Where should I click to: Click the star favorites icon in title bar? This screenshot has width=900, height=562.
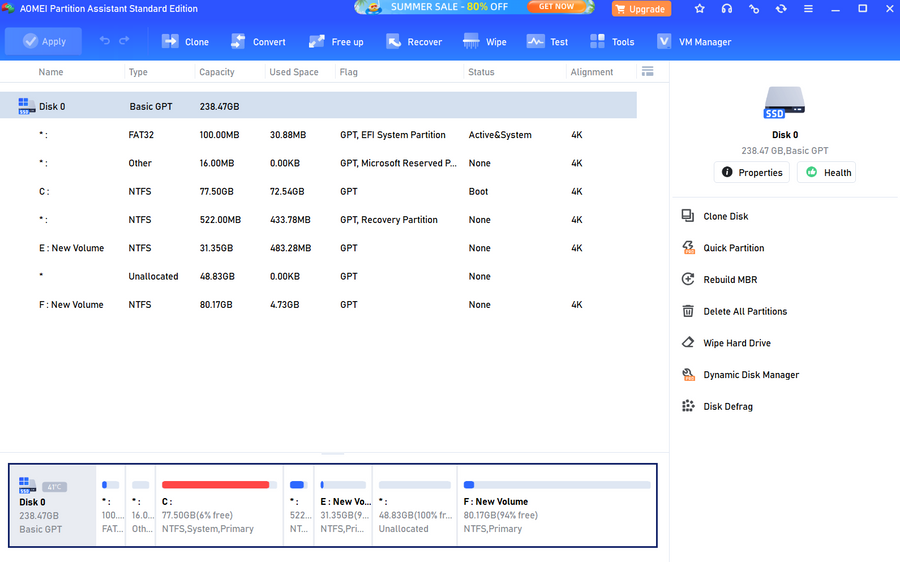(x=699, y=9)
